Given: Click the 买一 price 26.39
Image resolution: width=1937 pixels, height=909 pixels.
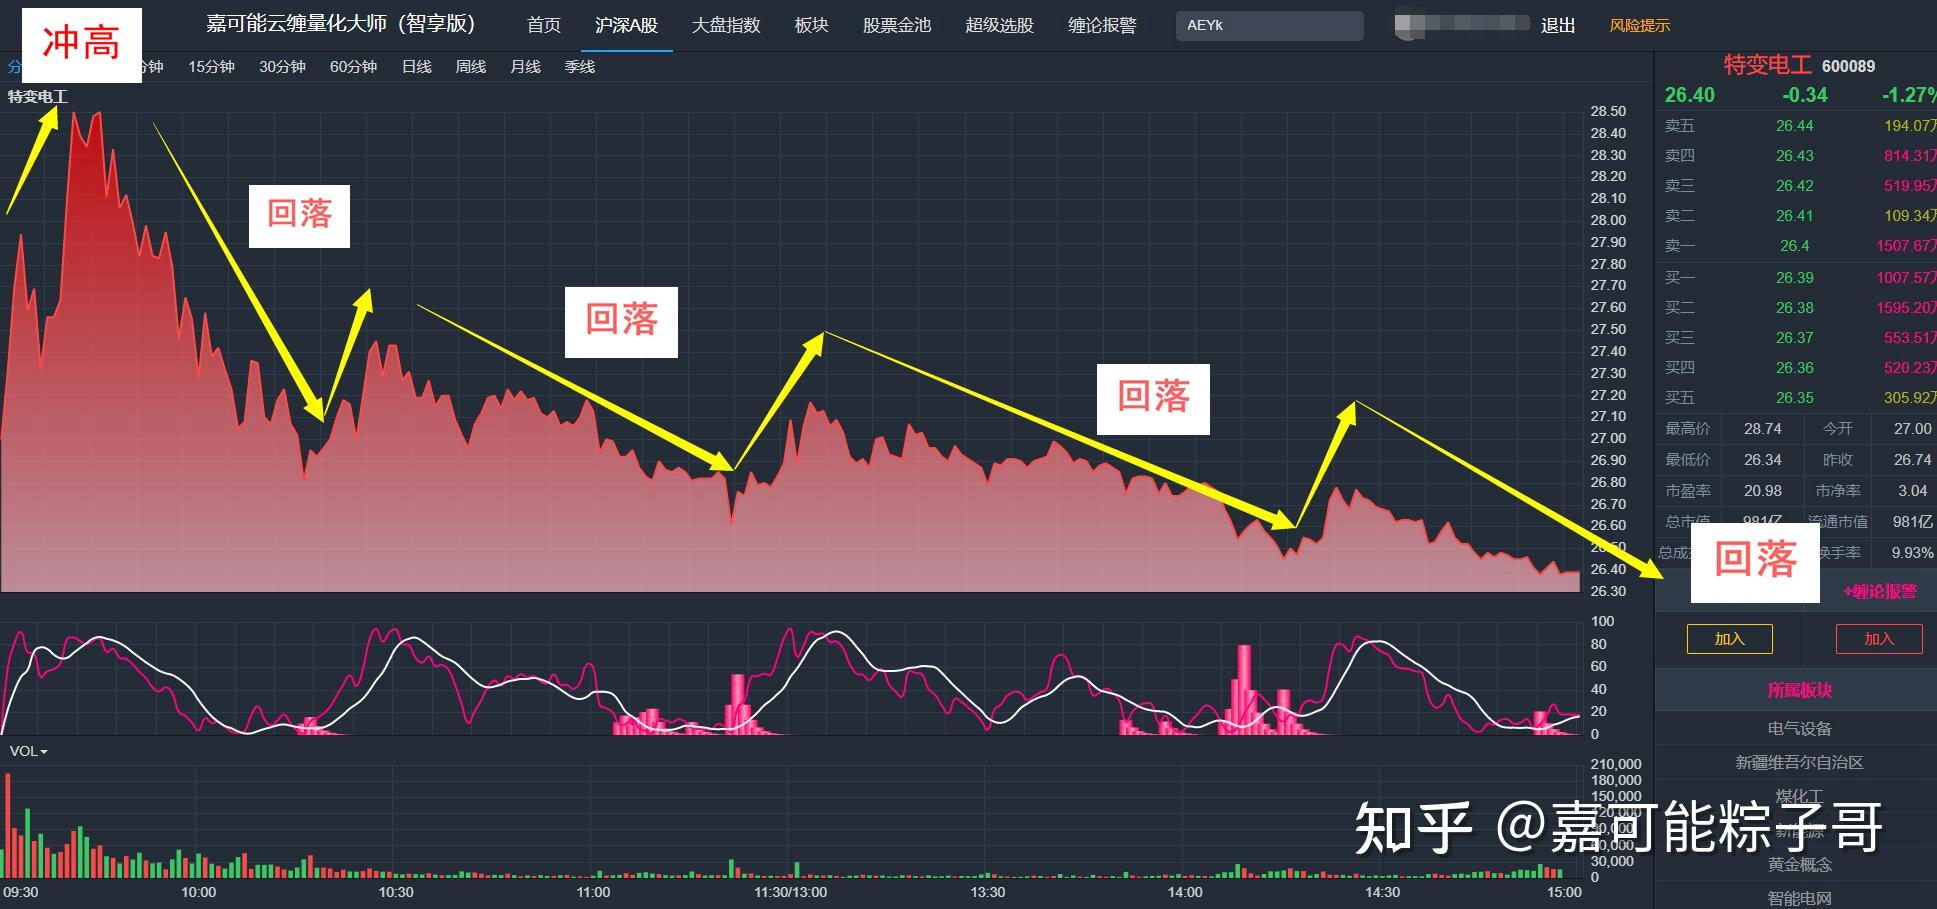Looking at the screenshot, I should [1794, 278].
